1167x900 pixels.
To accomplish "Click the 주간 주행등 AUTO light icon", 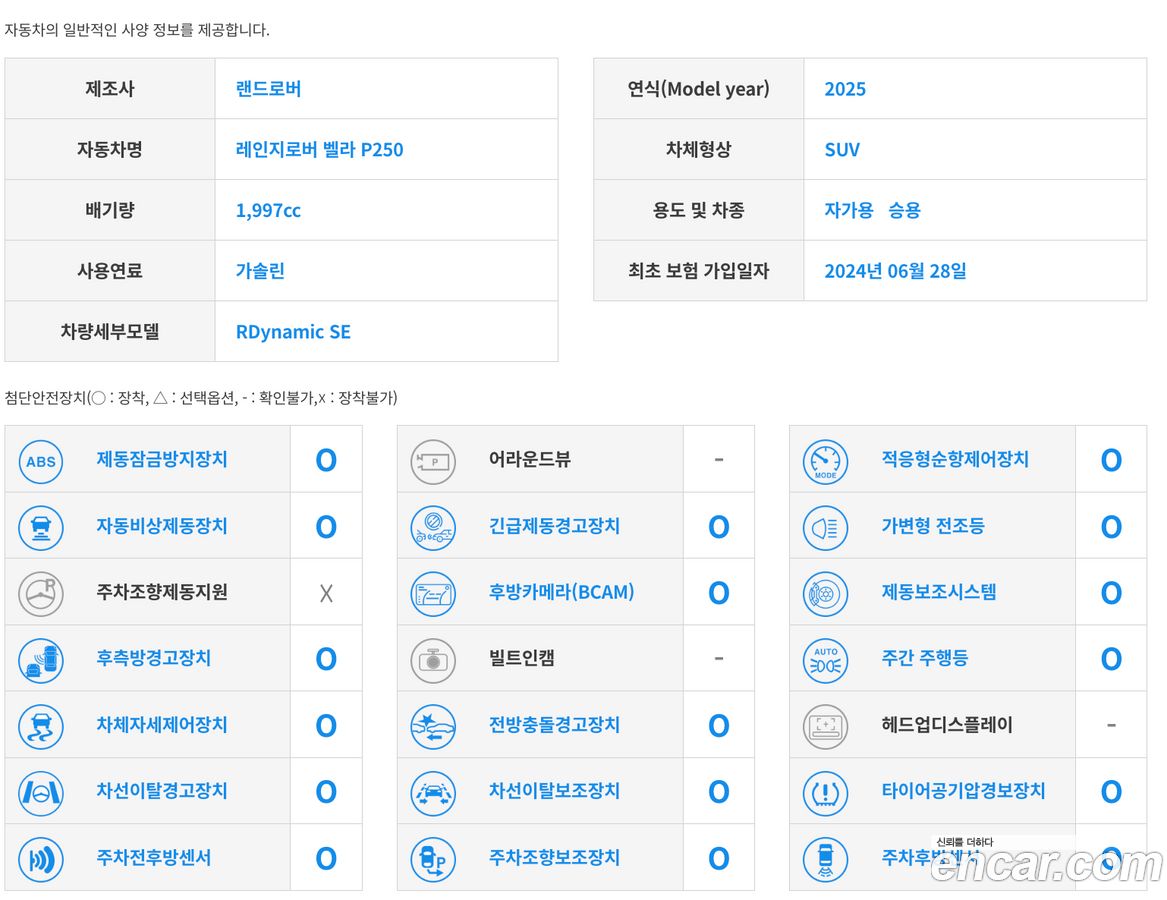I will tap(825, 660).
